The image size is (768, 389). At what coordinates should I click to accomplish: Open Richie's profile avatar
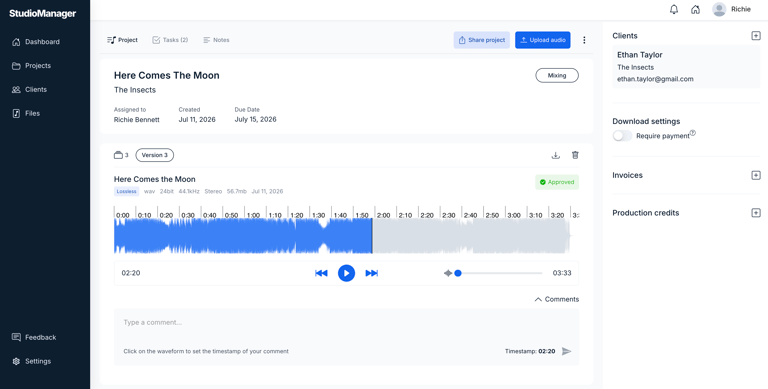click(719, 9)
